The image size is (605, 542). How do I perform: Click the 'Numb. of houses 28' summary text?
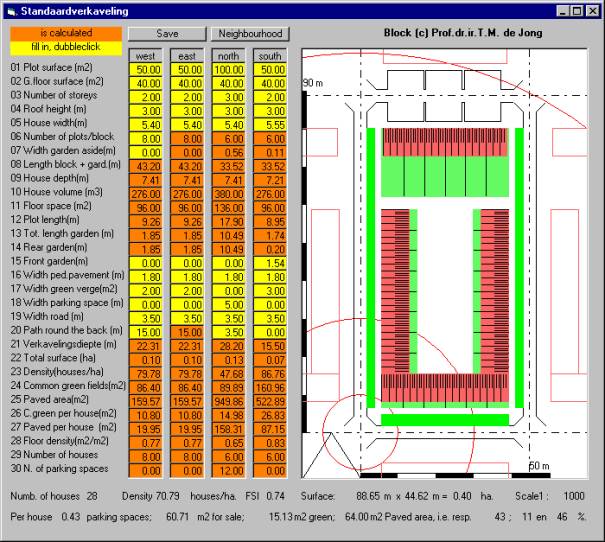54,496
